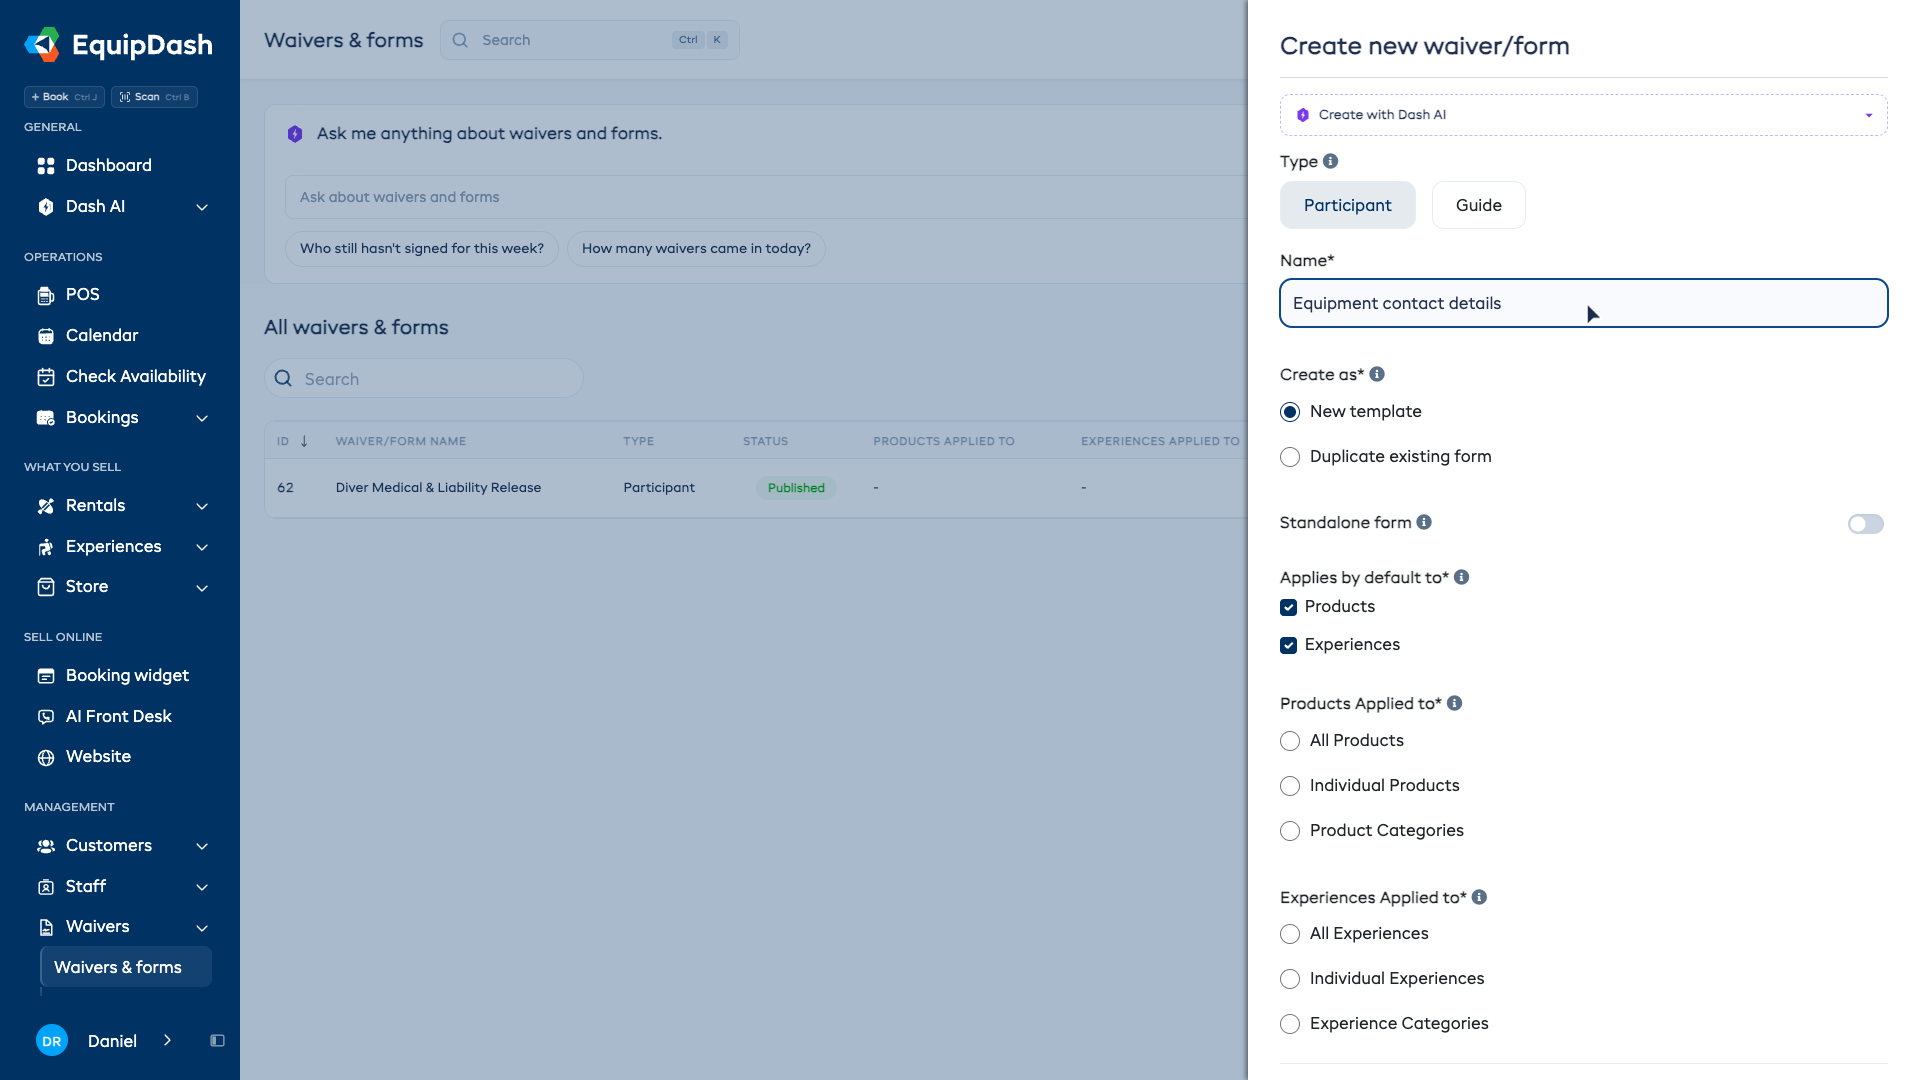
Task: Expand the Experiences sidebar menu
Action: tap(202, 547)
